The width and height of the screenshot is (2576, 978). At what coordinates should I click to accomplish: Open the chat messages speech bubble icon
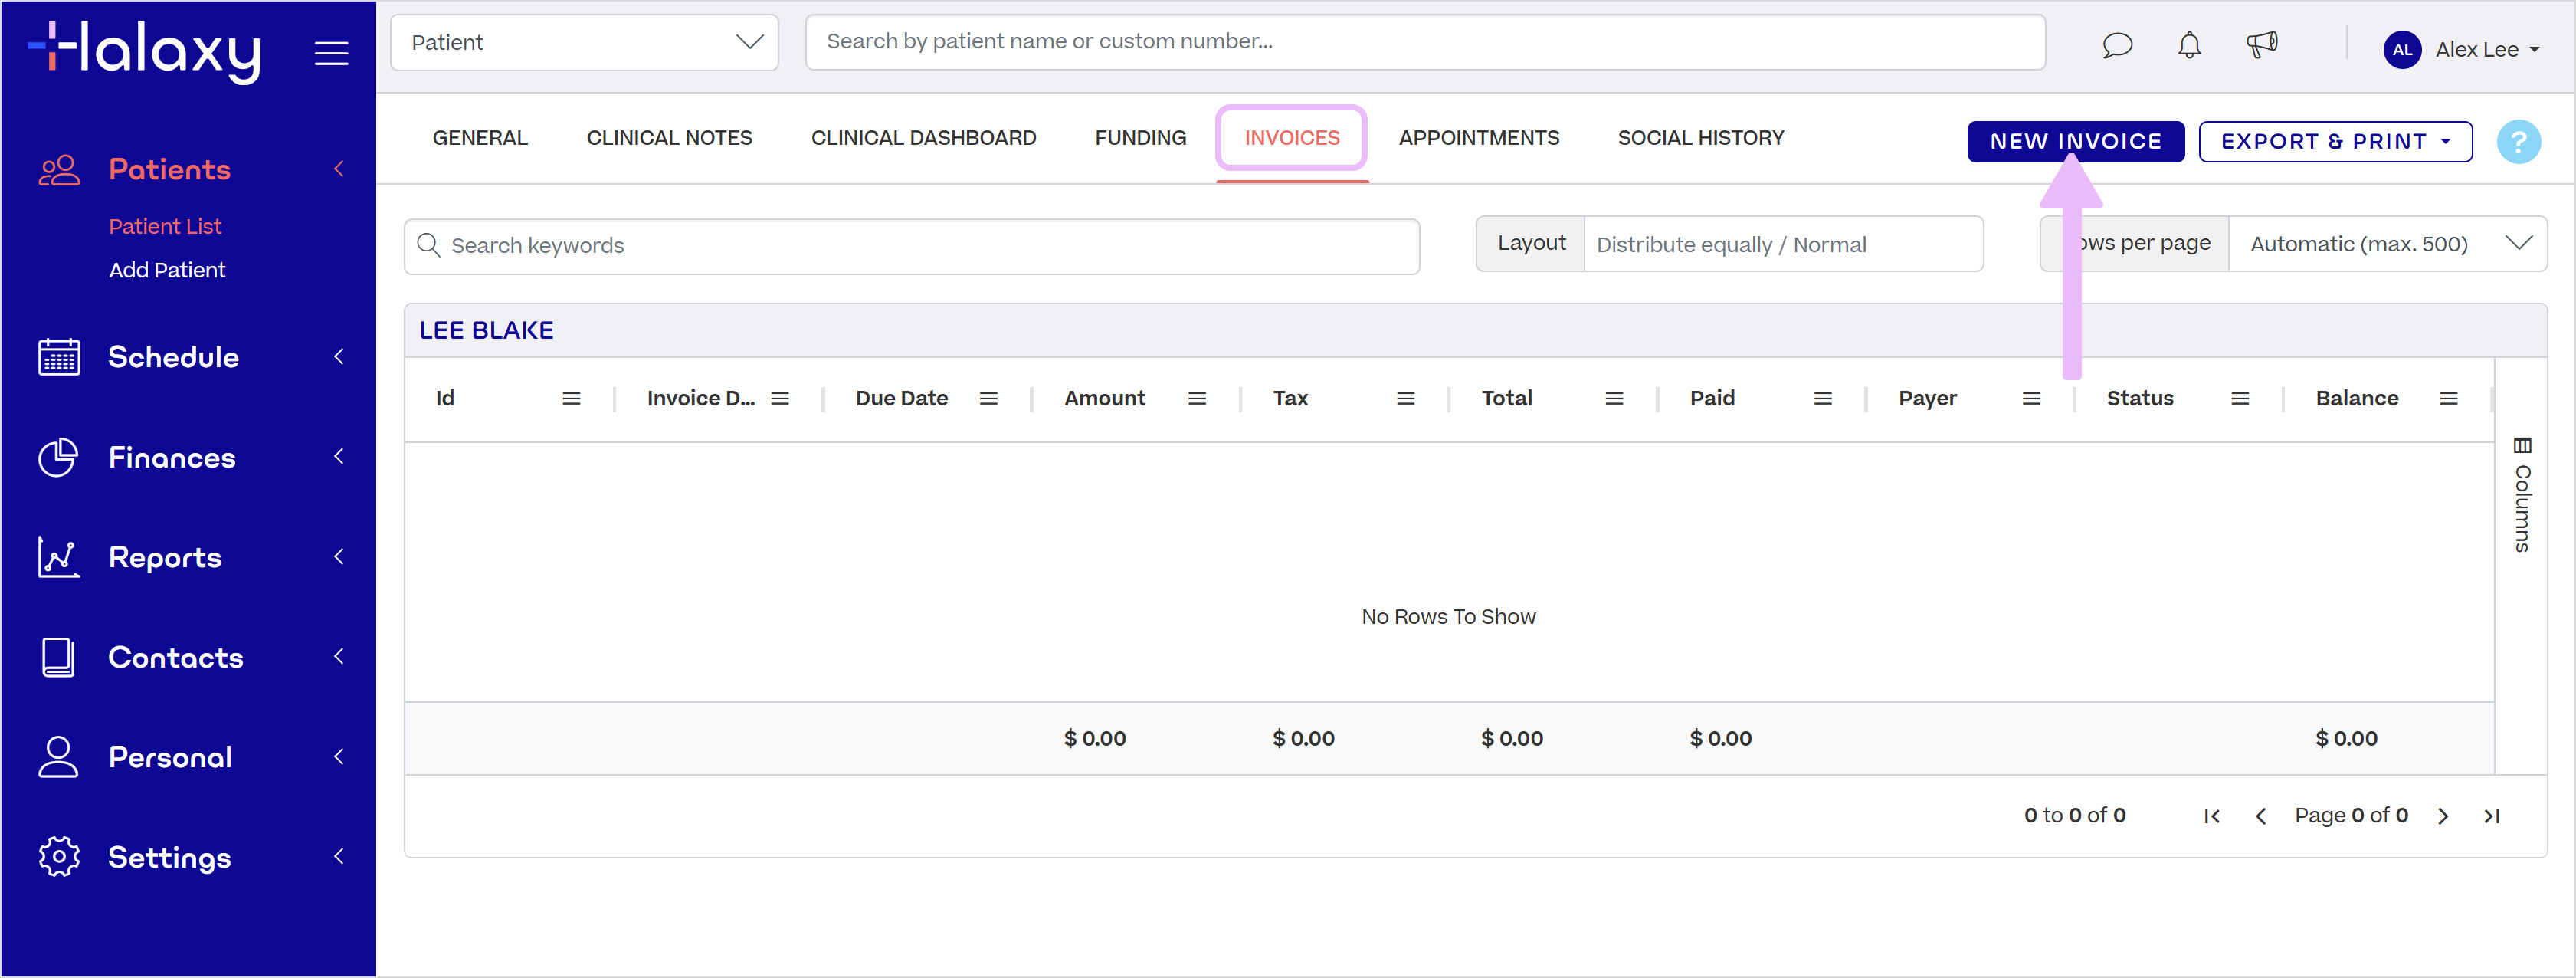click(x=2116, y=45)
